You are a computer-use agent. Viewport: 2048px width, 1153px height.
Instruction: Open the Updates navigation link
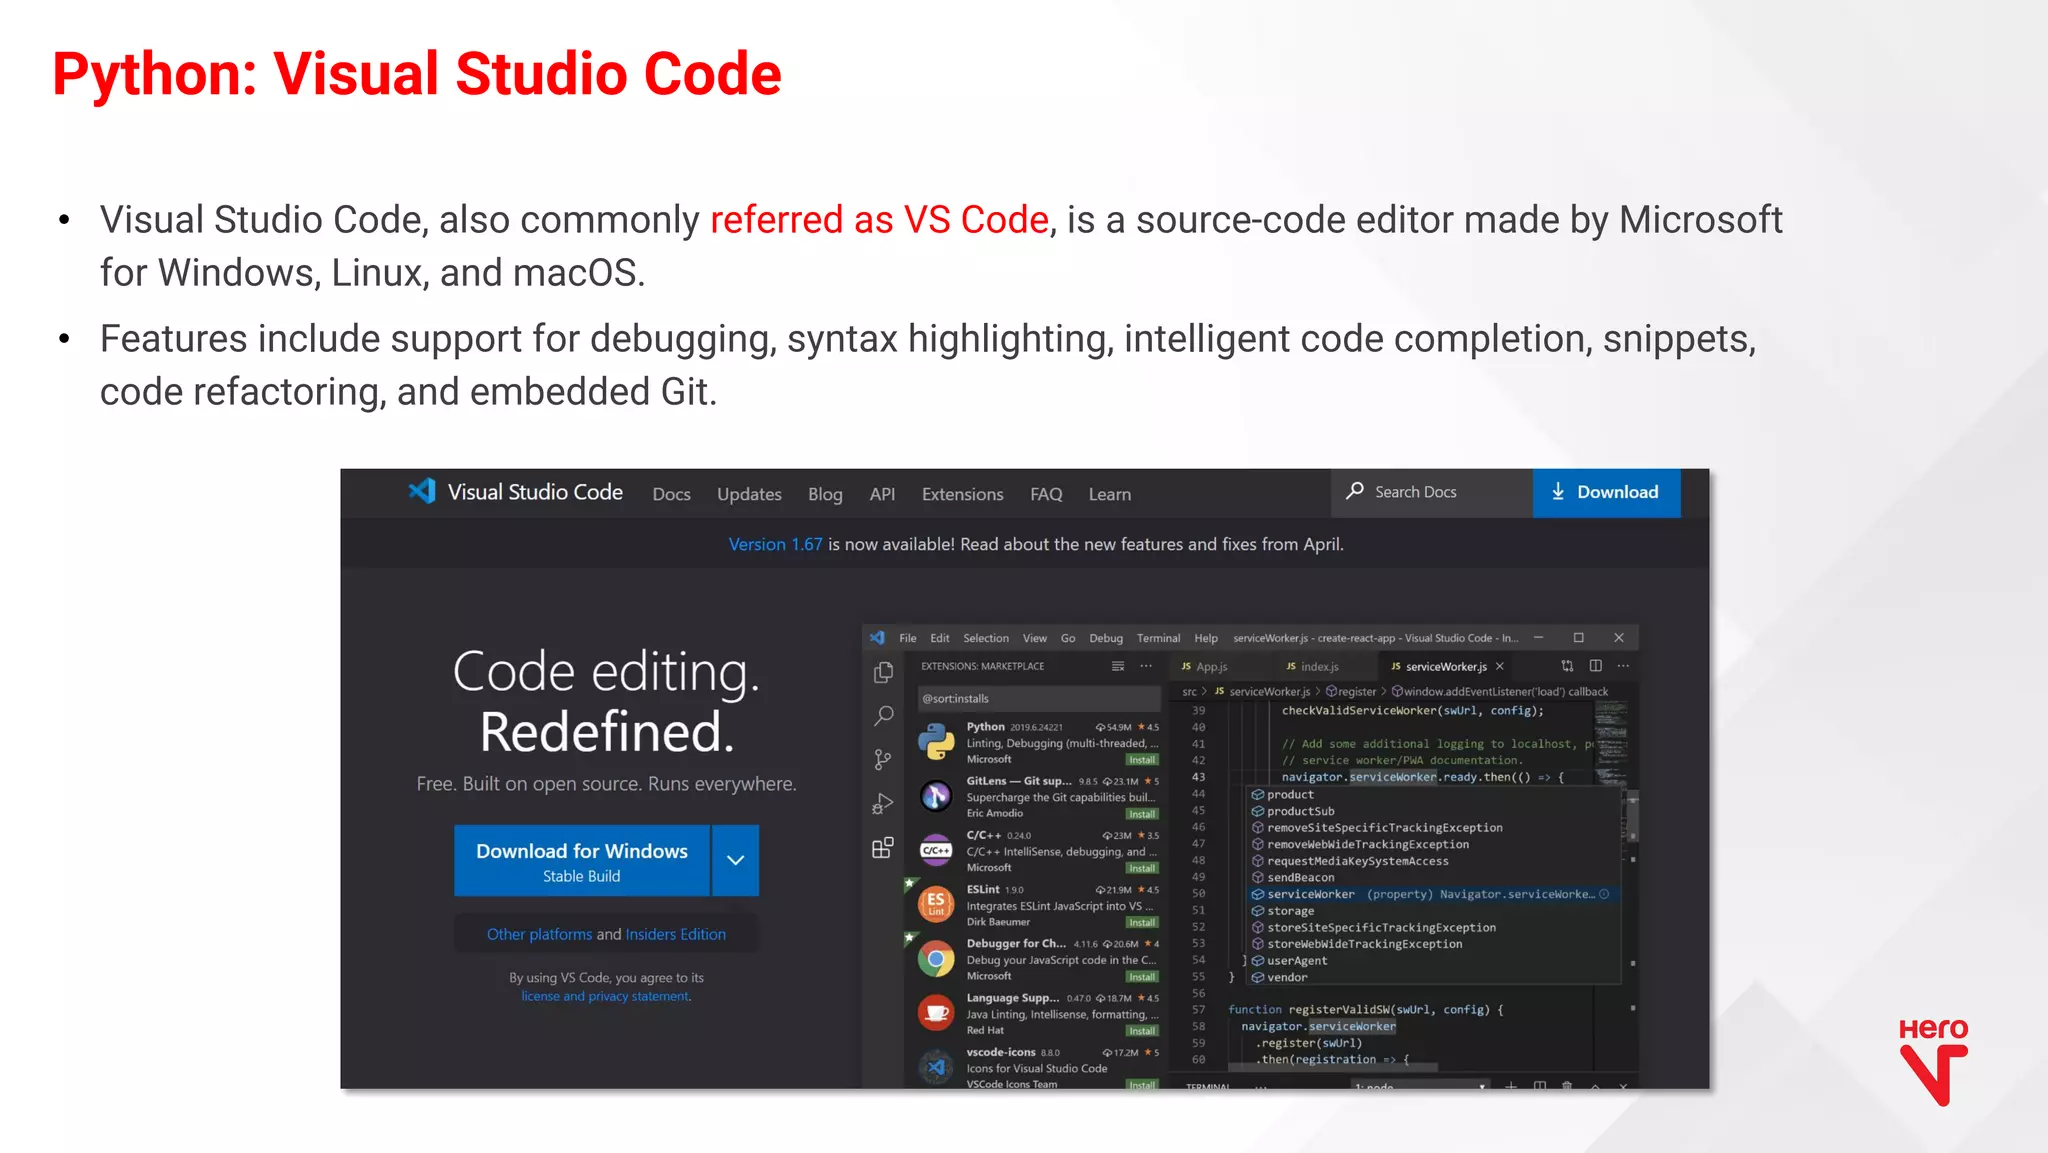pyautogui.click(x=749, y=494)
